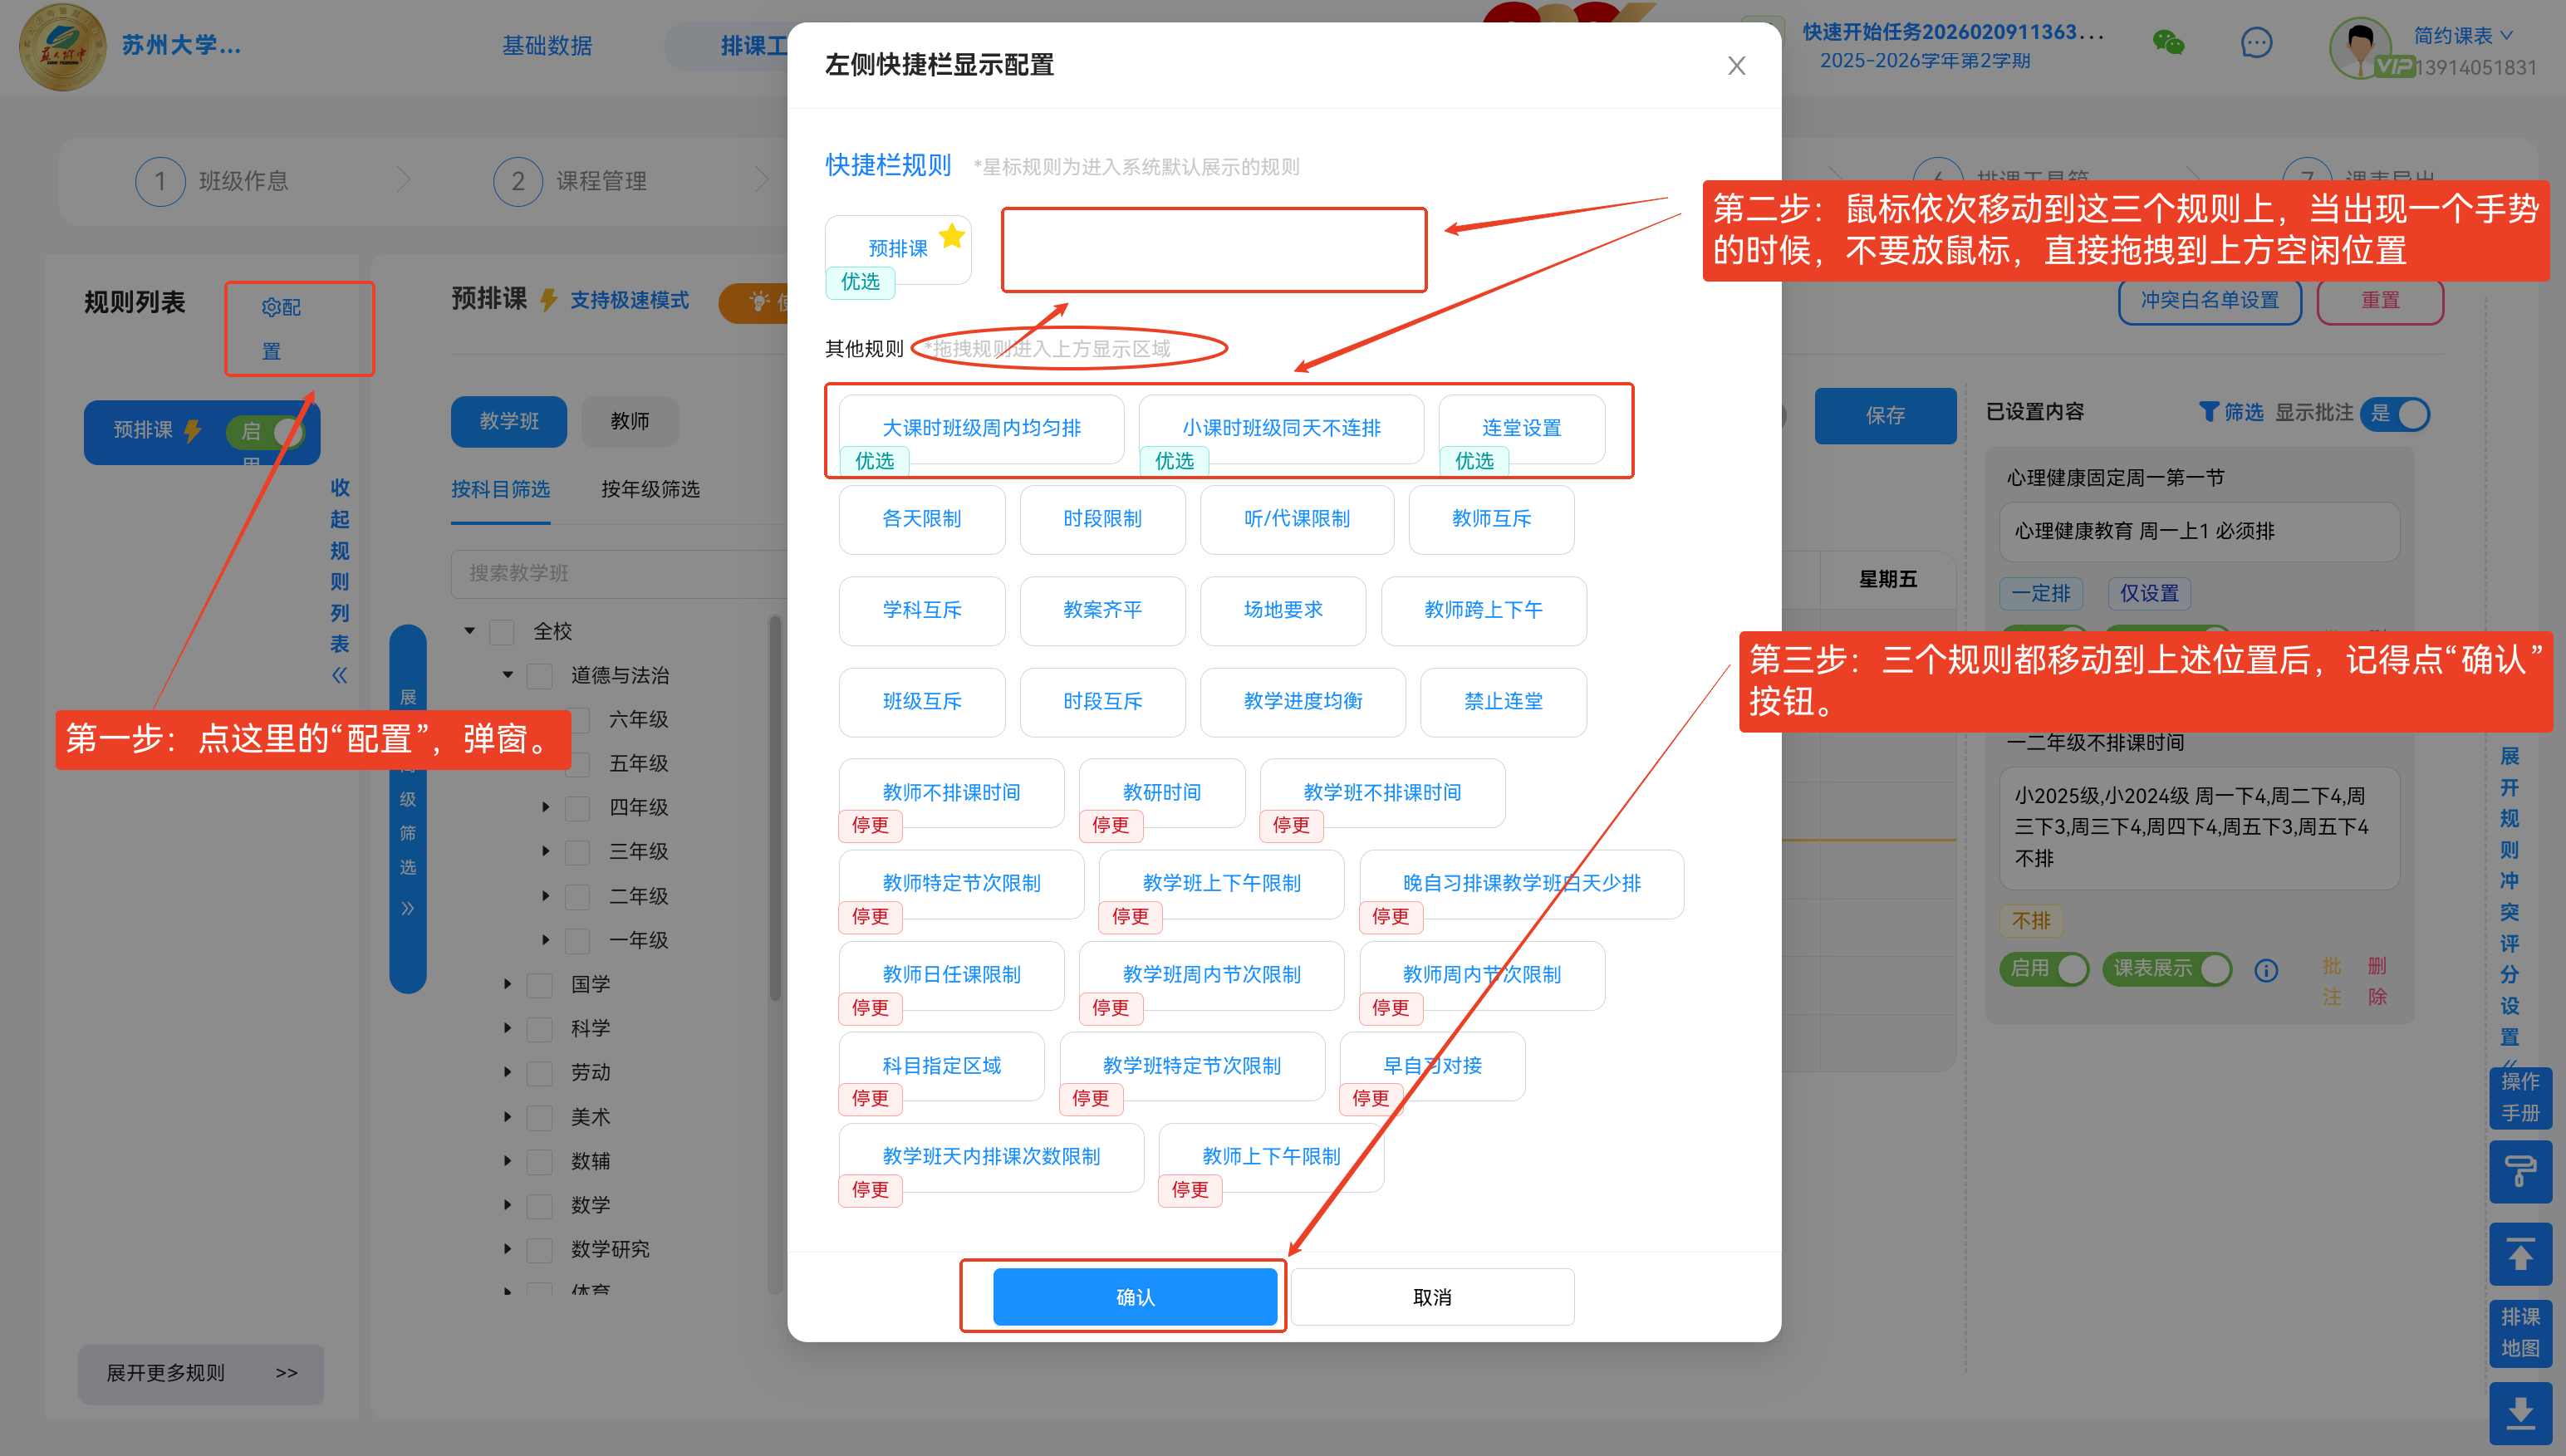Viewport: 2566px width, 1456px height.
Task: Click the 重置 button
Action: tap(2380, 300)
